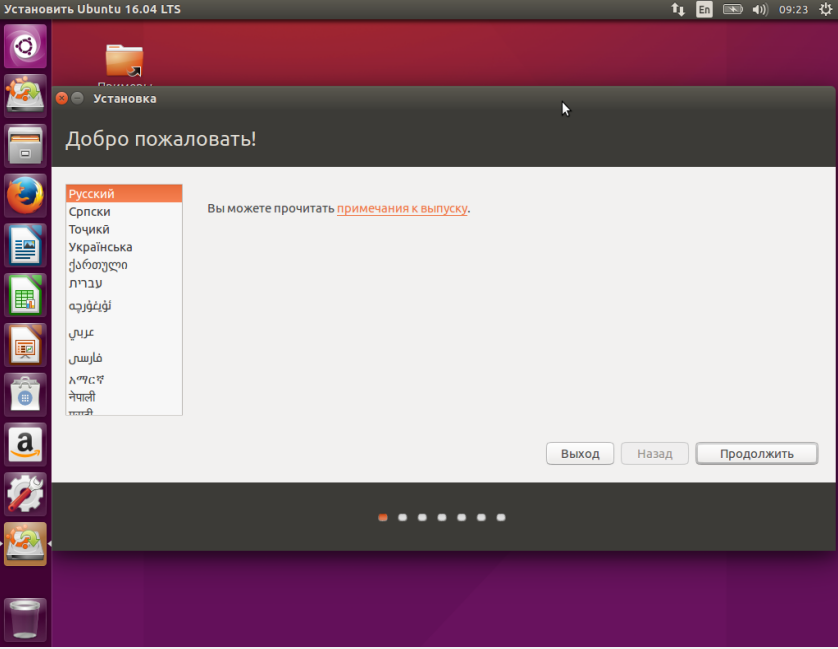The image size is (838, 649).
Task: Minimize the Установка installer window
Action: [x=77, y=98]
